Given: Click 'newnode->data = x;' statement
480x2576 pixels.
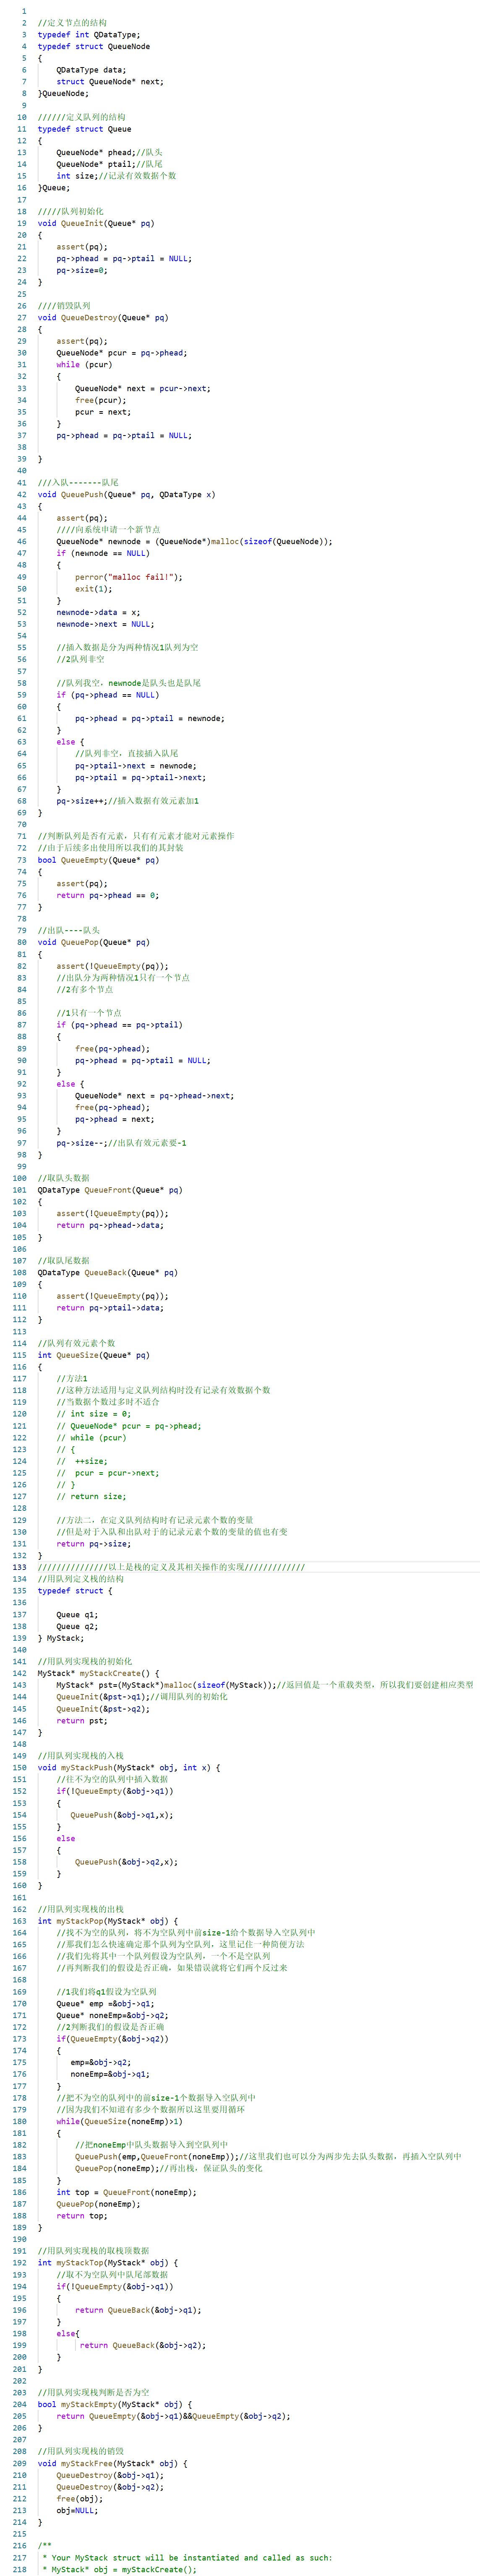Looking at the screenshot, I should (x=99, y=612).
